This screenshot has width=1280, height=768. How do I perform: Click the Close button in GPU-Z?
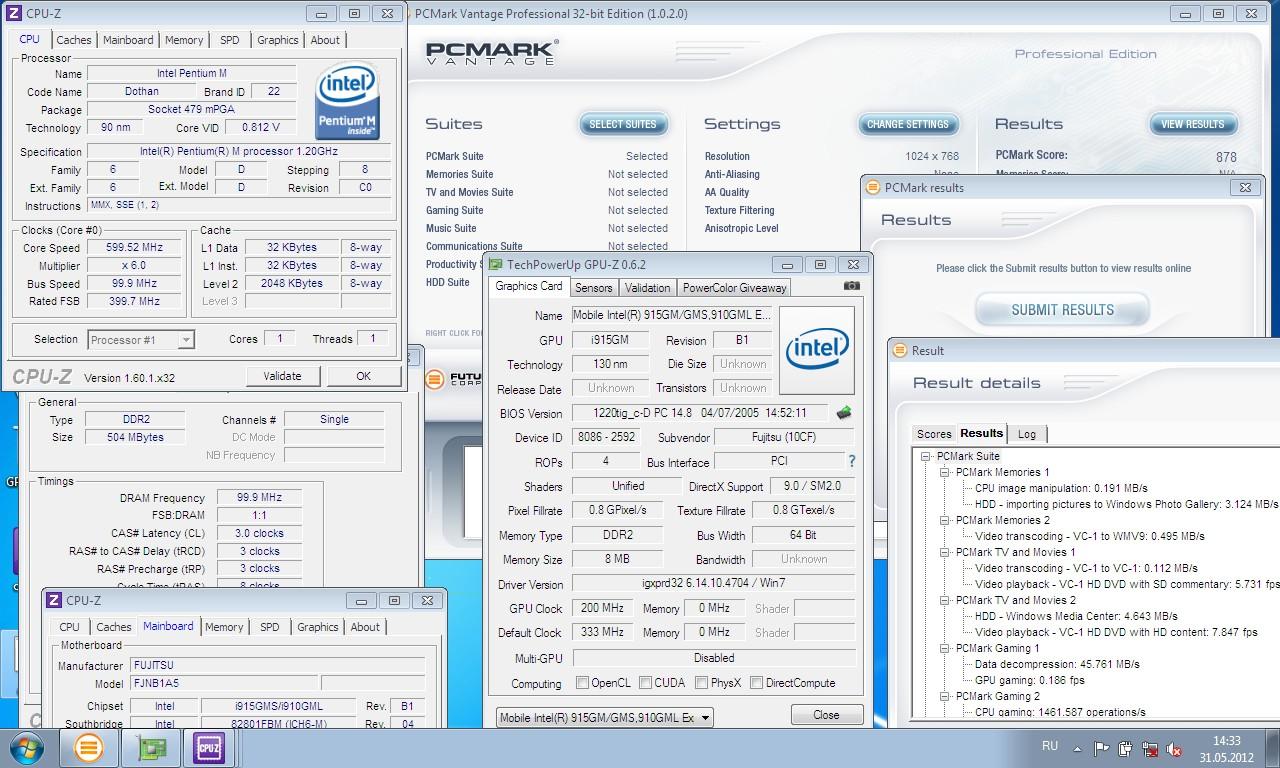click(x=827, y=715)
